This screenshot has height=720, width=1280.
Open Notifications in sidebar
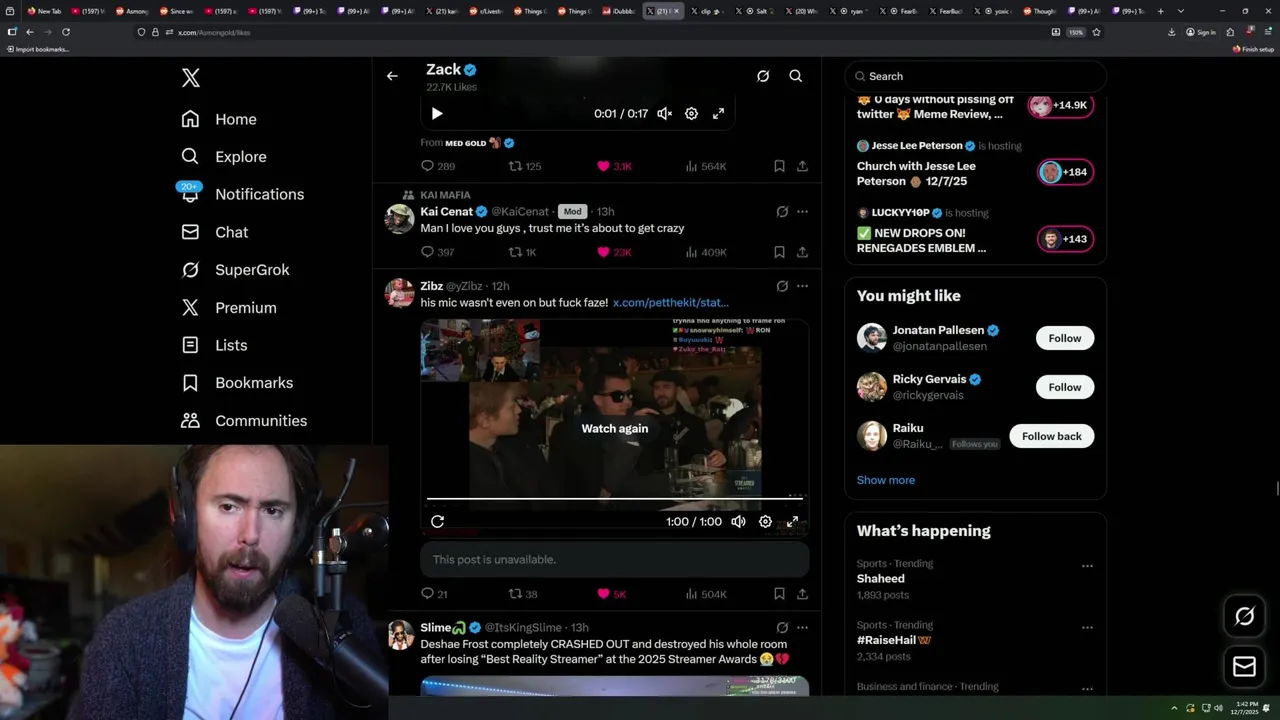click(x=242, y=194)
